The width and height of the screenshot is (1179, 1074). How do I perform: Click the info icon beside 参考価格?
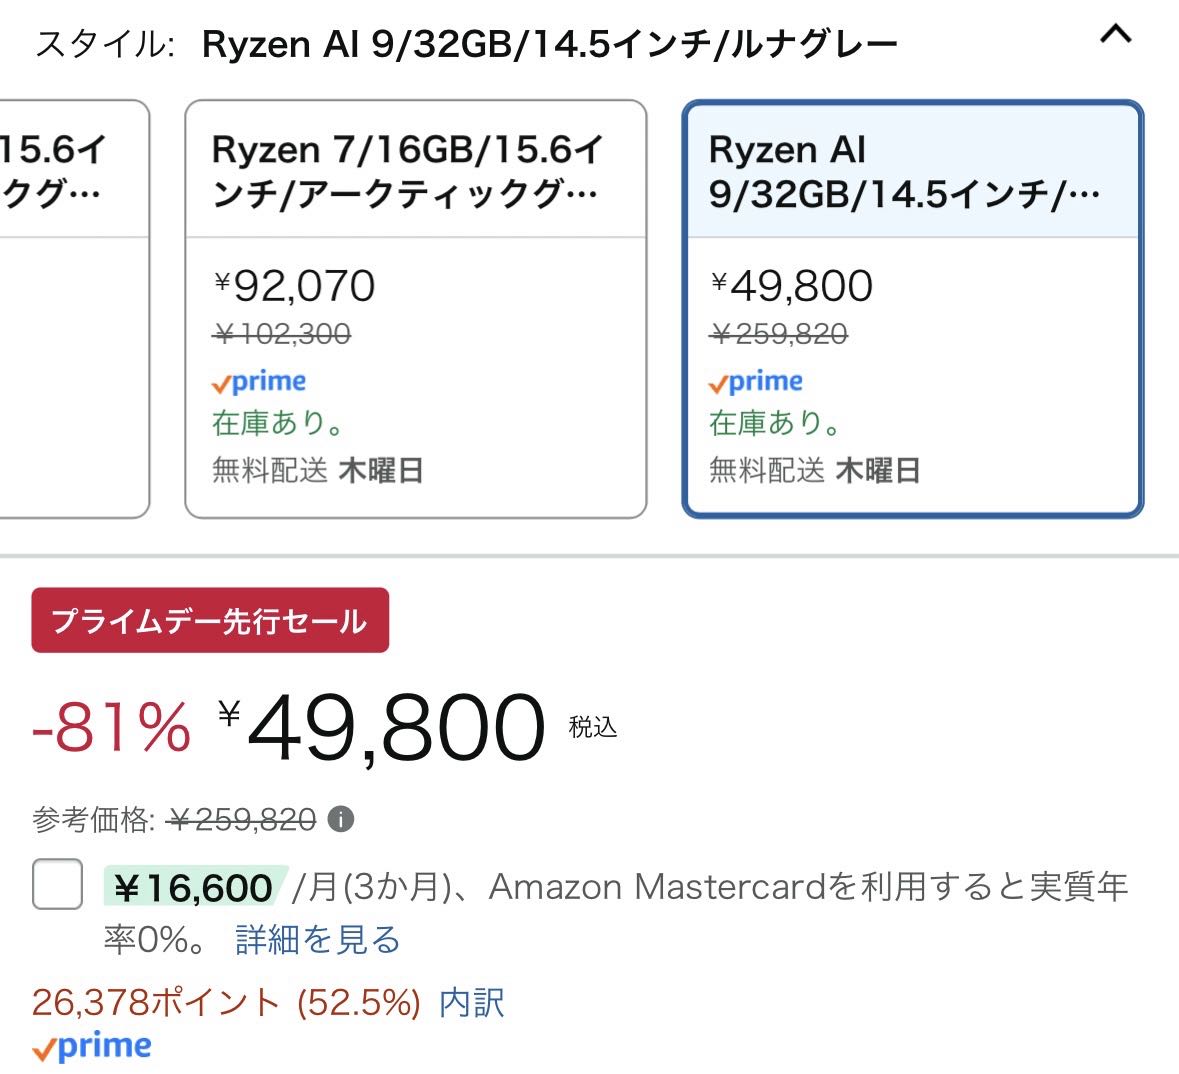341,819
